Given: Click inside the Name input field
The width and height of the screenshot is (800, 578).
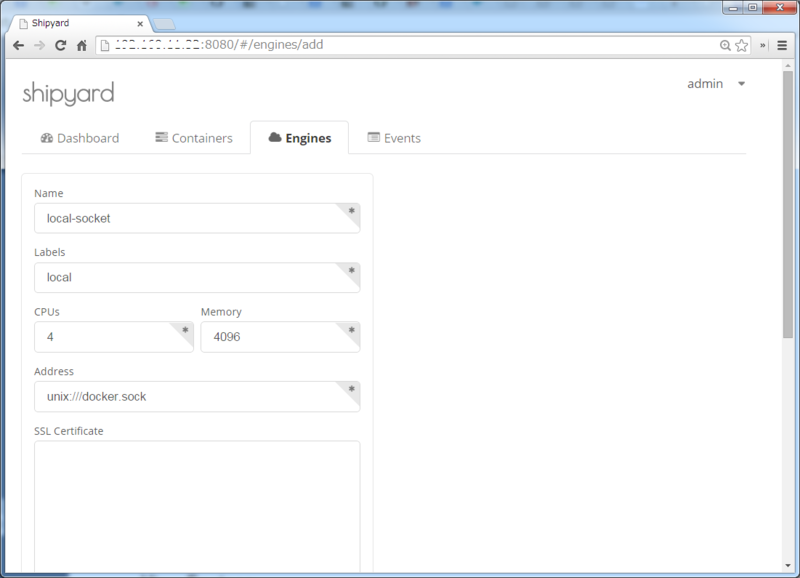Looking at the screenshot, I should [x=197, y=217].
